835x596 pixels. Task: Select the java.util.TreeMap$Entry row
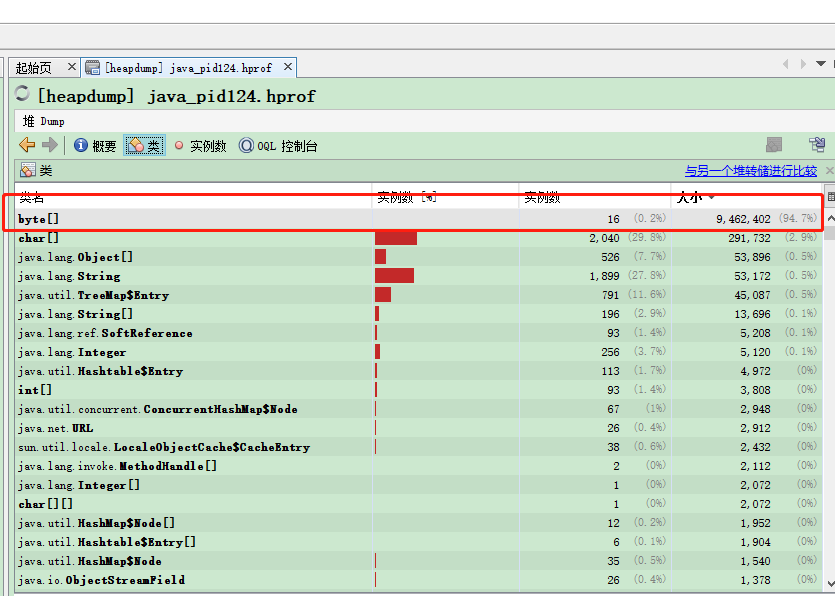419,295
